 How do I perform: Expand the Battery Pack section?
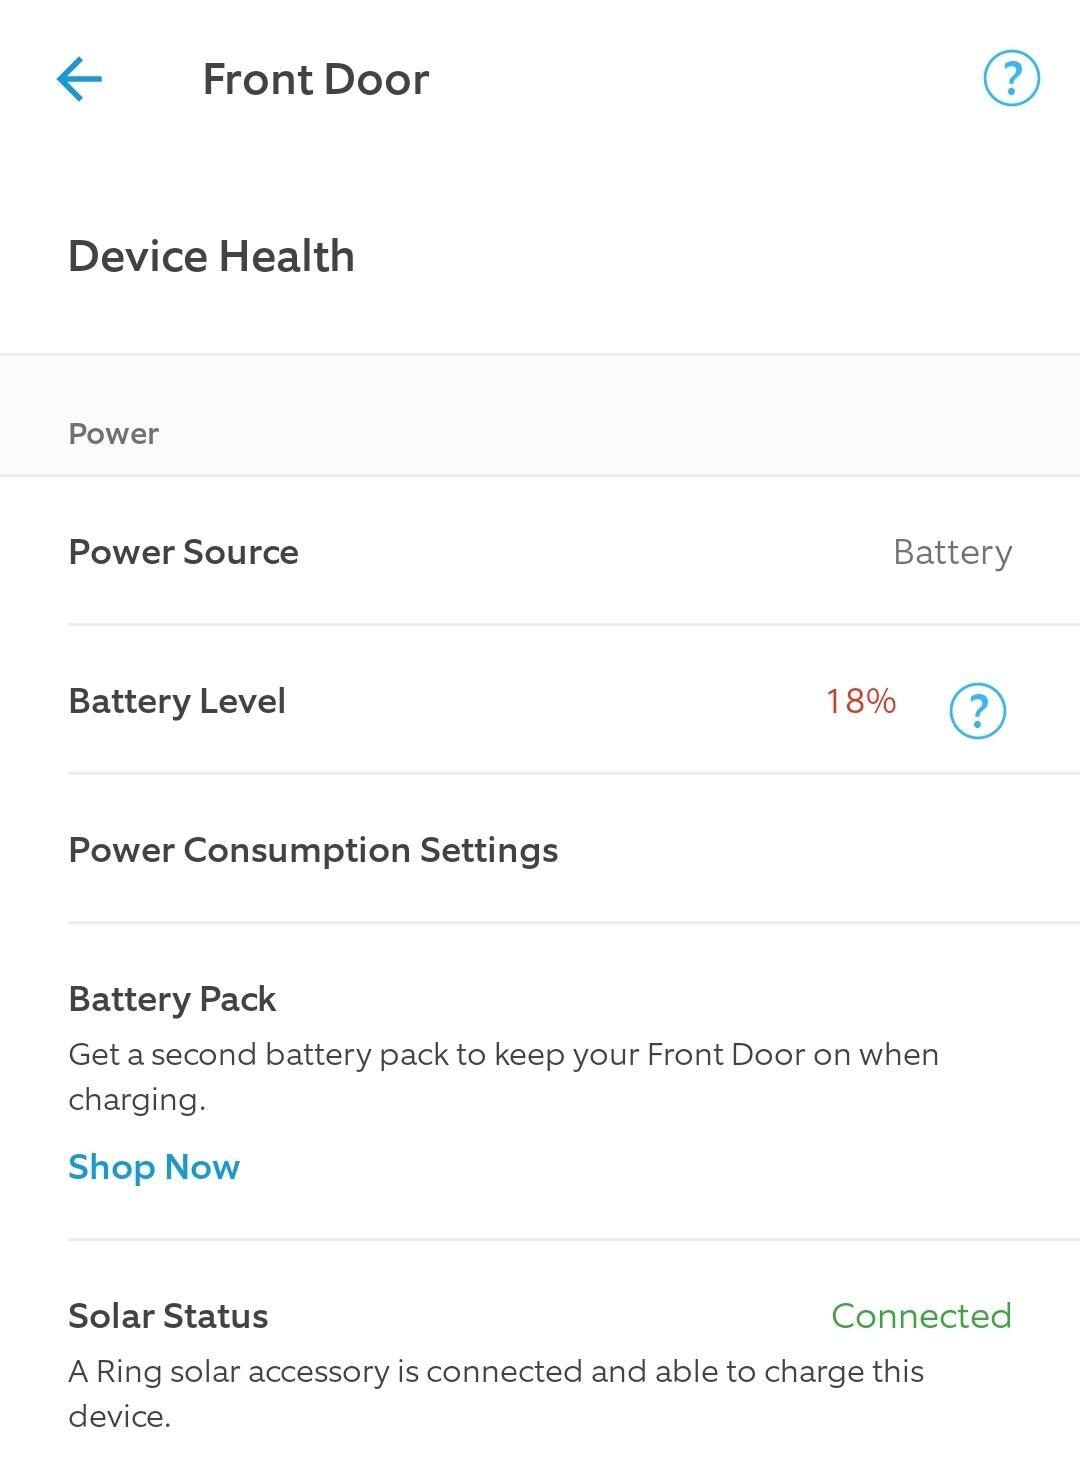171,998
